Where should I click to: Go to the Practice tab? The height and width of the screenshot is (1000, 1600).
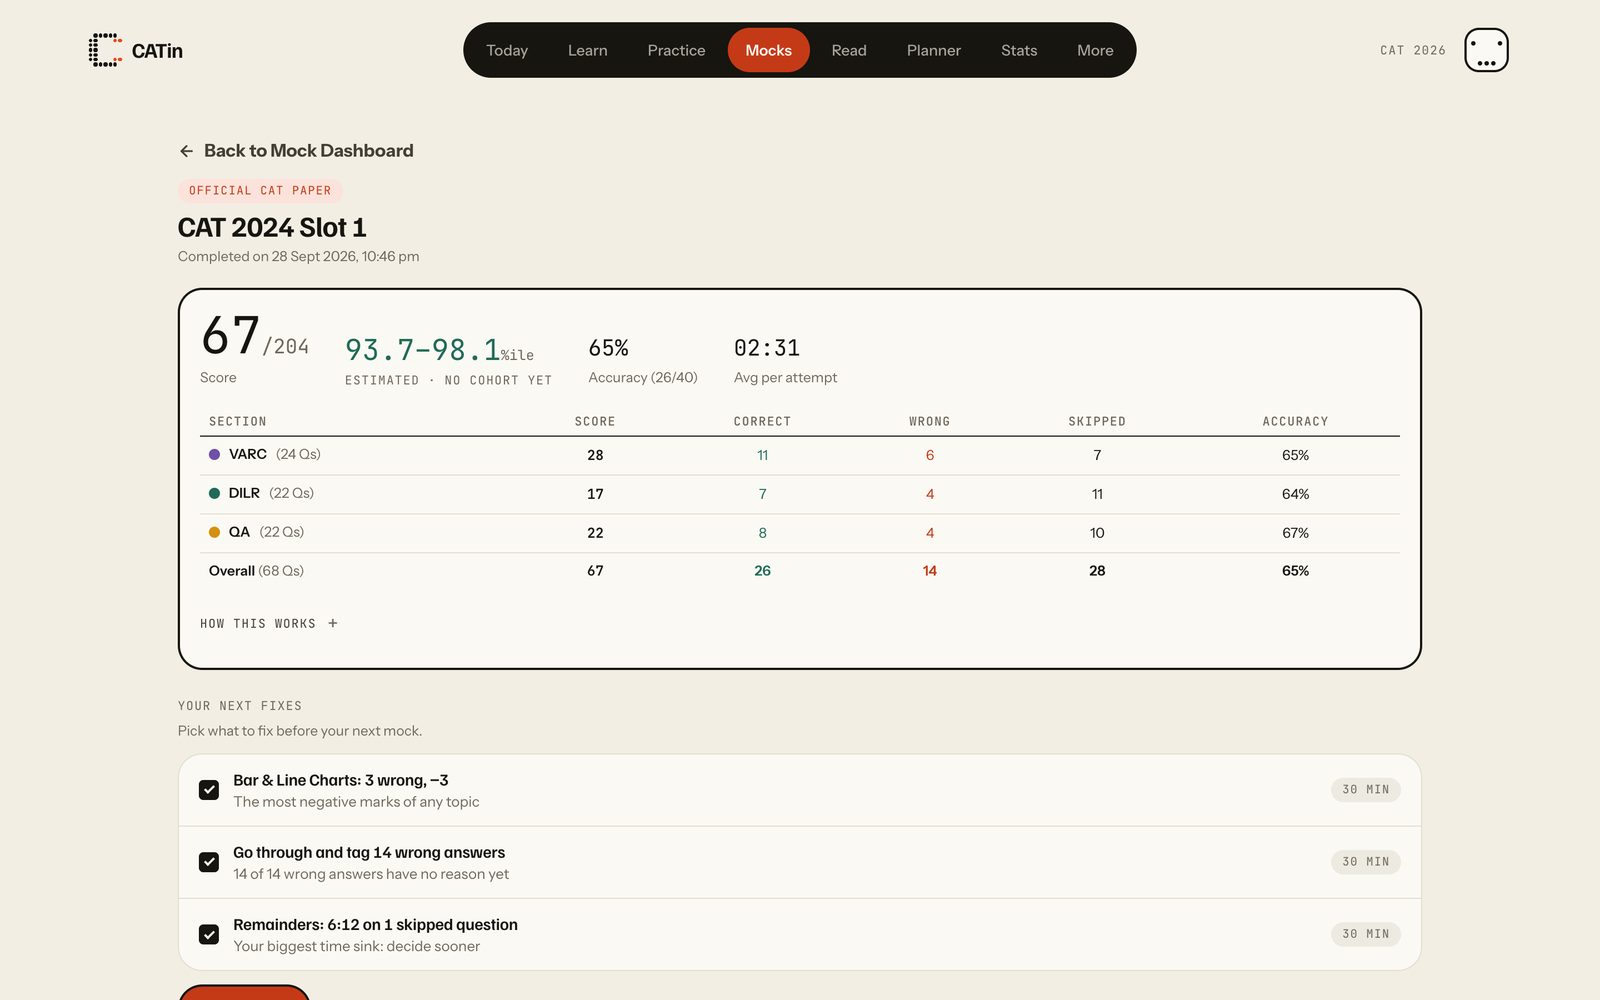[676, 50]
